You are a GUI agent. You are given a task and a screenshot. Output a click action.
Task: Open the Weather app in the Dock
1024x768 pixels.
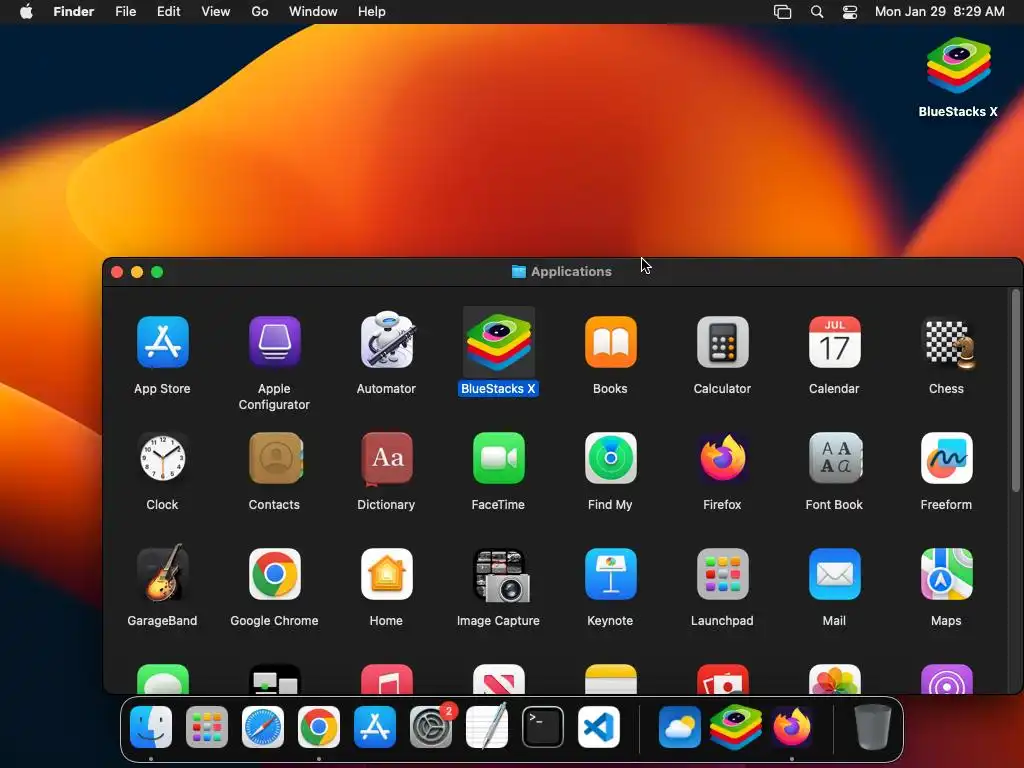[680, 727]
